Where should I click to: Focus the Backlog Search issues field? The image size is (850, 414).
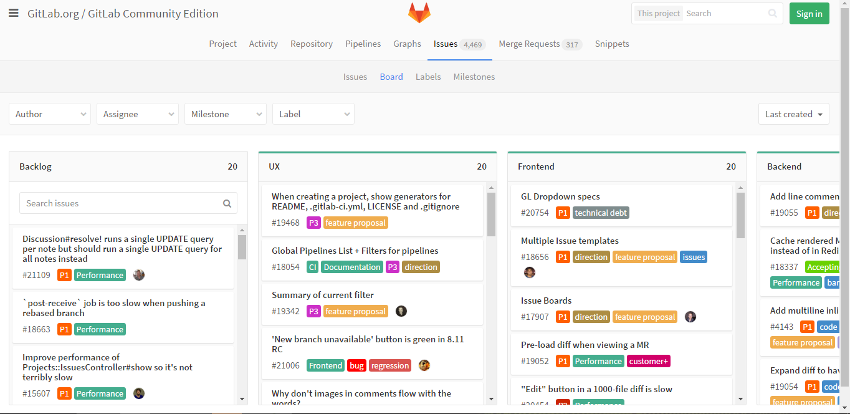click(120, 204)
